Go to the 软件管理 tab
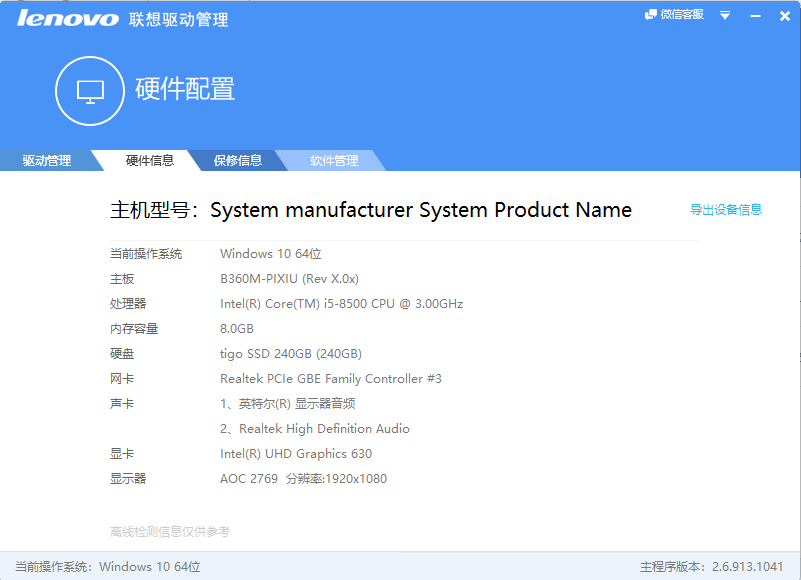801x580 pixels. click(x=334, y=160)
